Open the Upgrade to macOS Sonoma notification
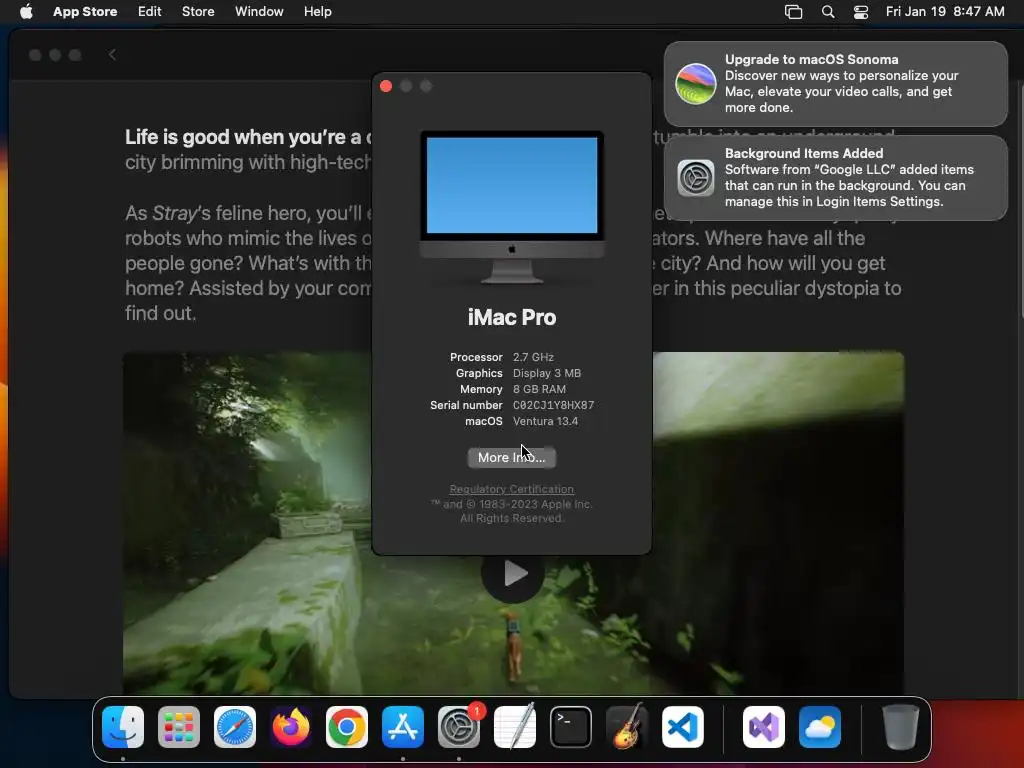The width and height of the screenshot is (1024, 768). (835, 84)
